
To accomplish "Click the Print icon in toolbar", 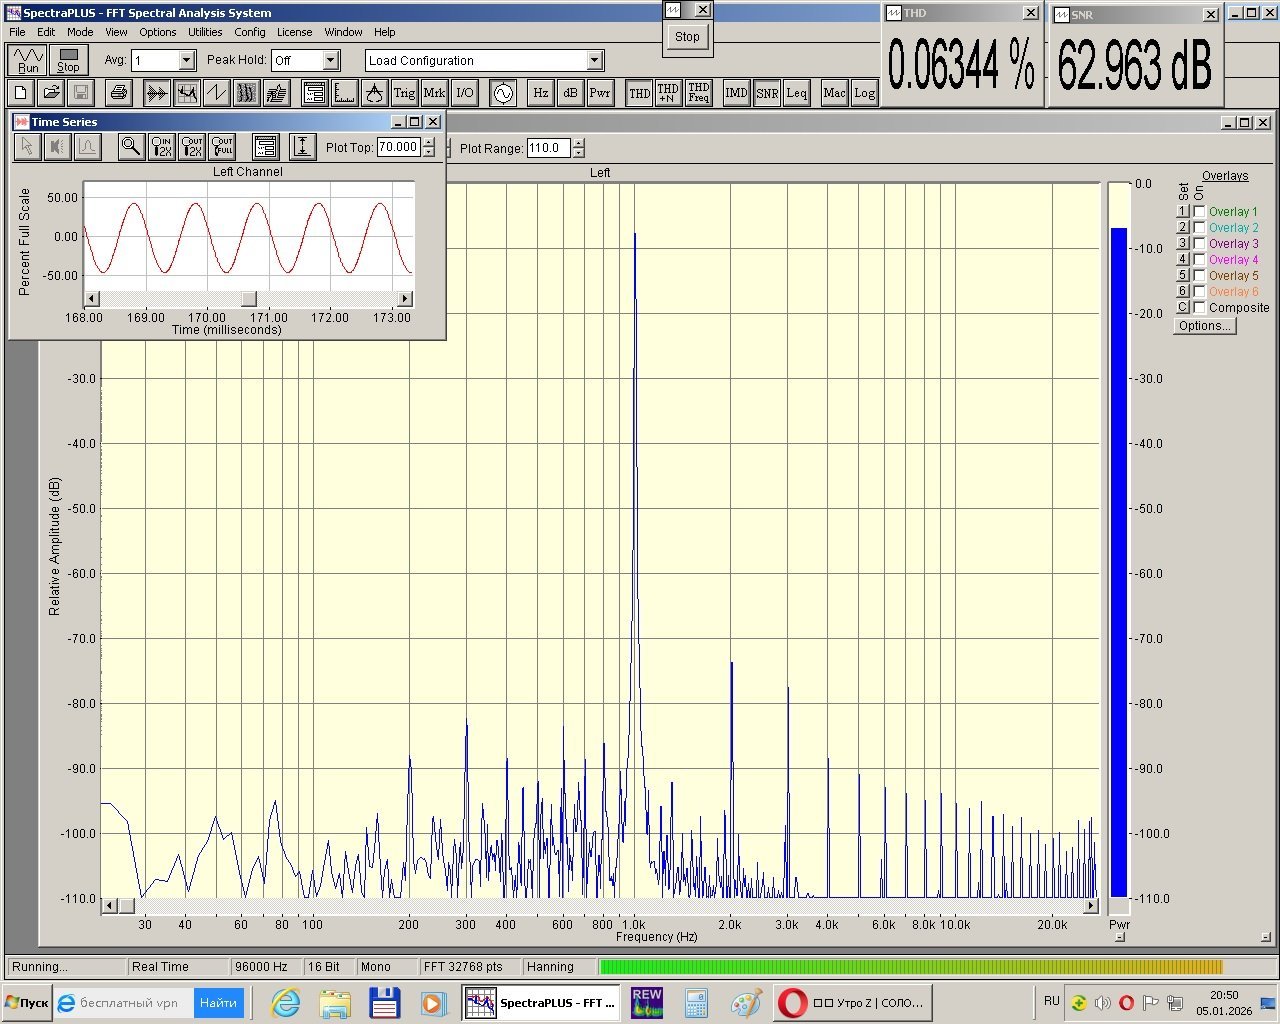I will click(118, 93).
